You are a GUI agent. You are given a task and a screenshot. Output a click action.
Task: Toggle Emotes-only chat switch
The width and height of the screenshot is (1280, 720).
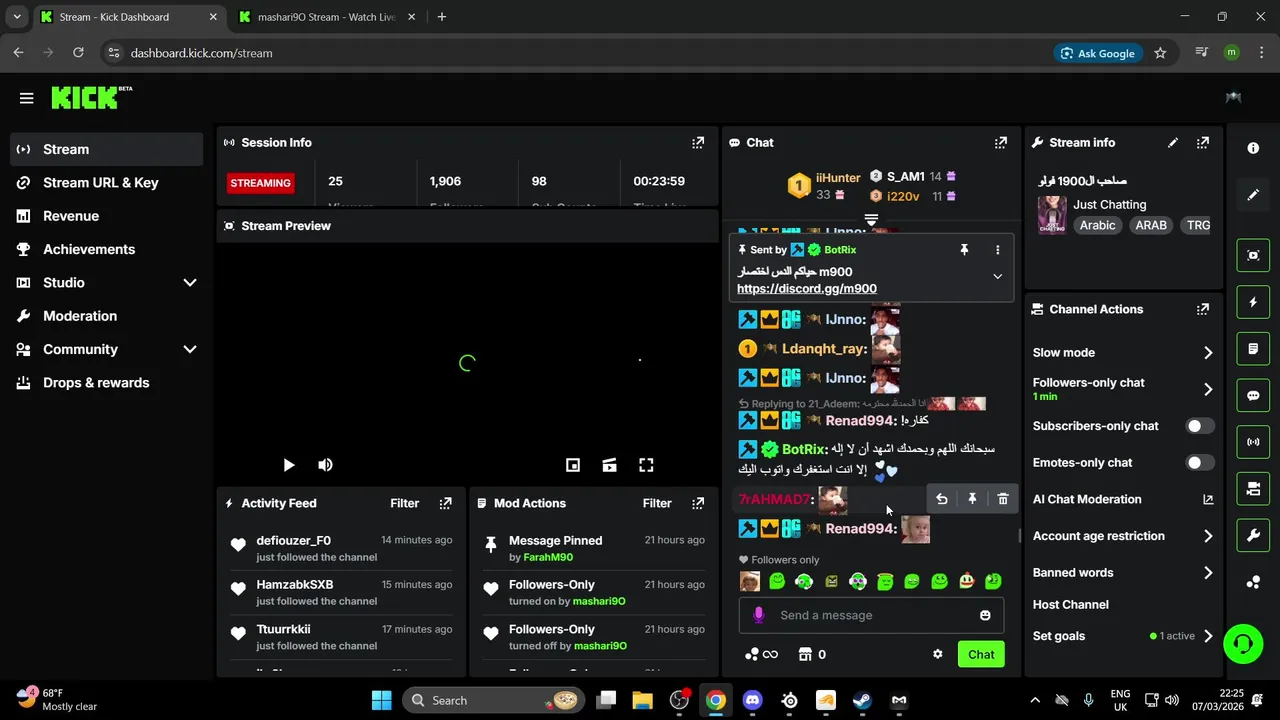tap(1199, 463)
